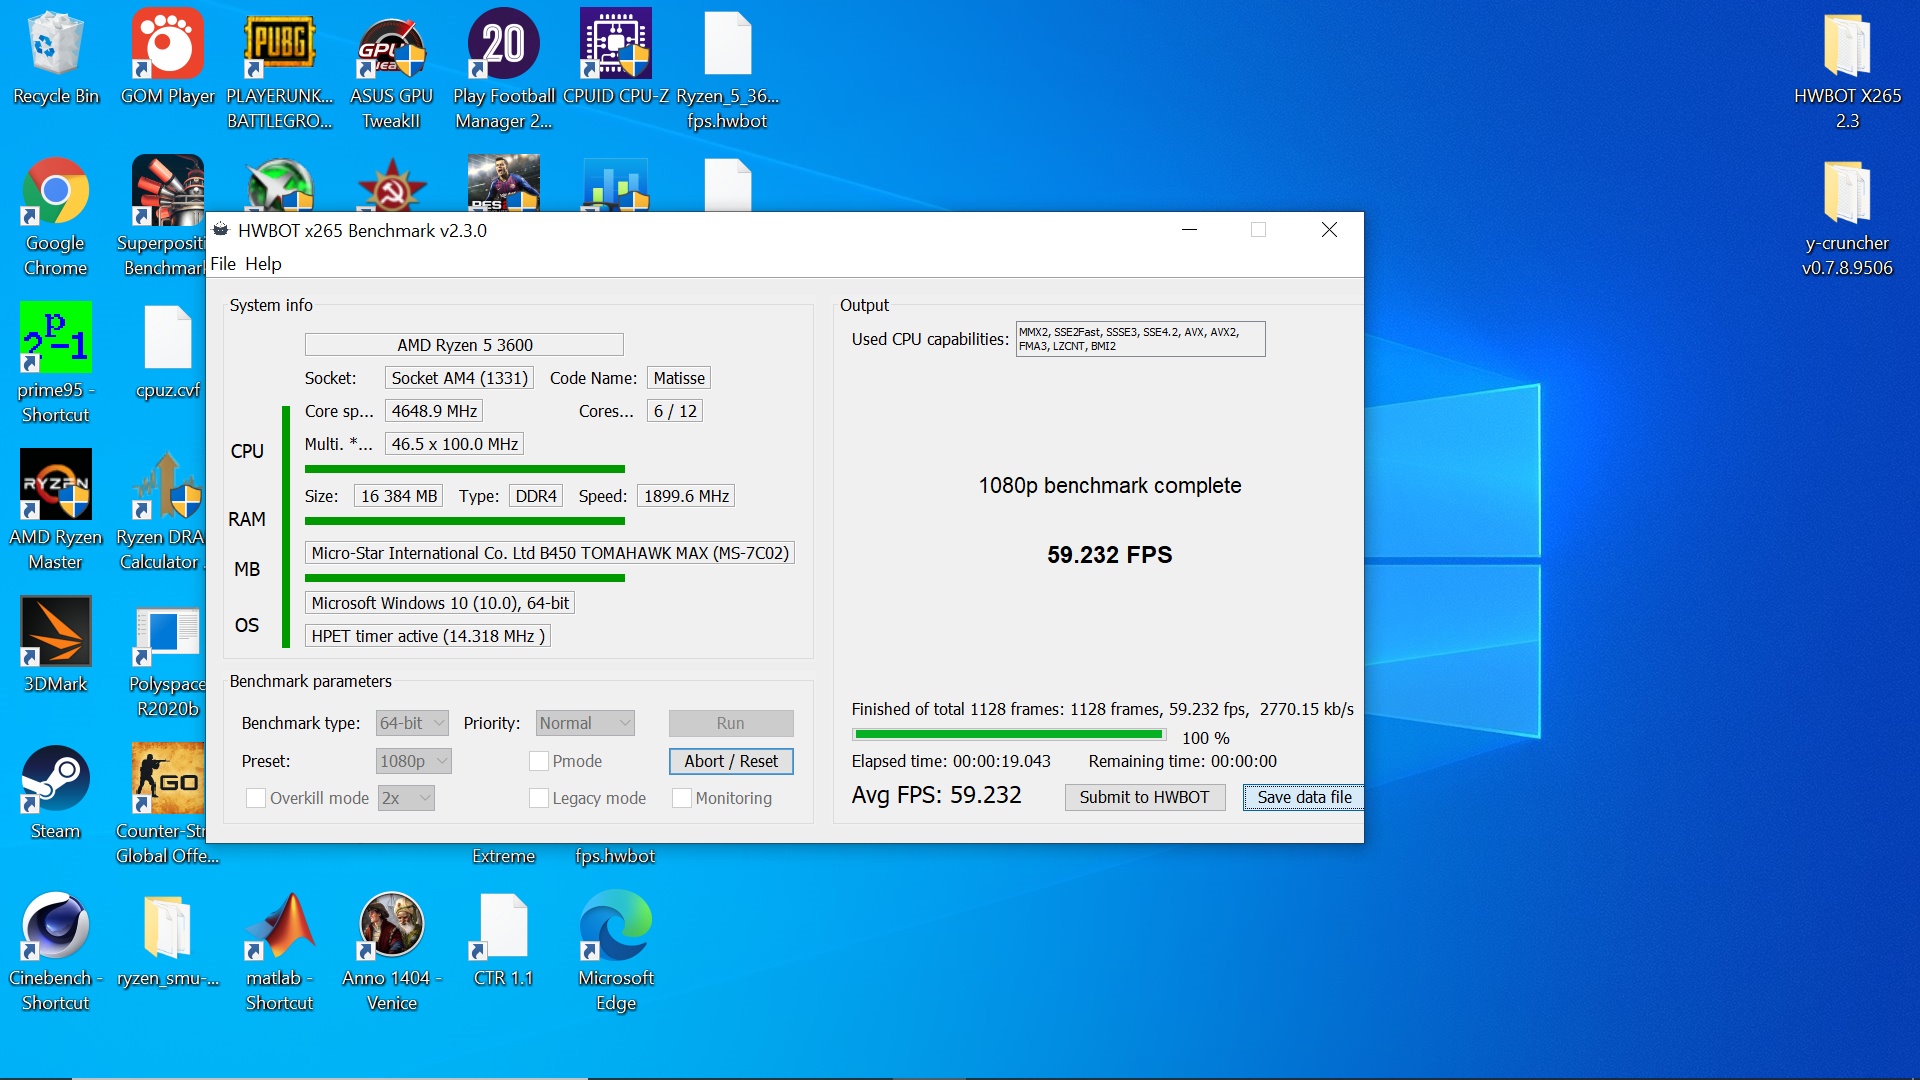
Task: Expand the Benchmark type 64-bit dropdown
Action: [x=412, y=723]
